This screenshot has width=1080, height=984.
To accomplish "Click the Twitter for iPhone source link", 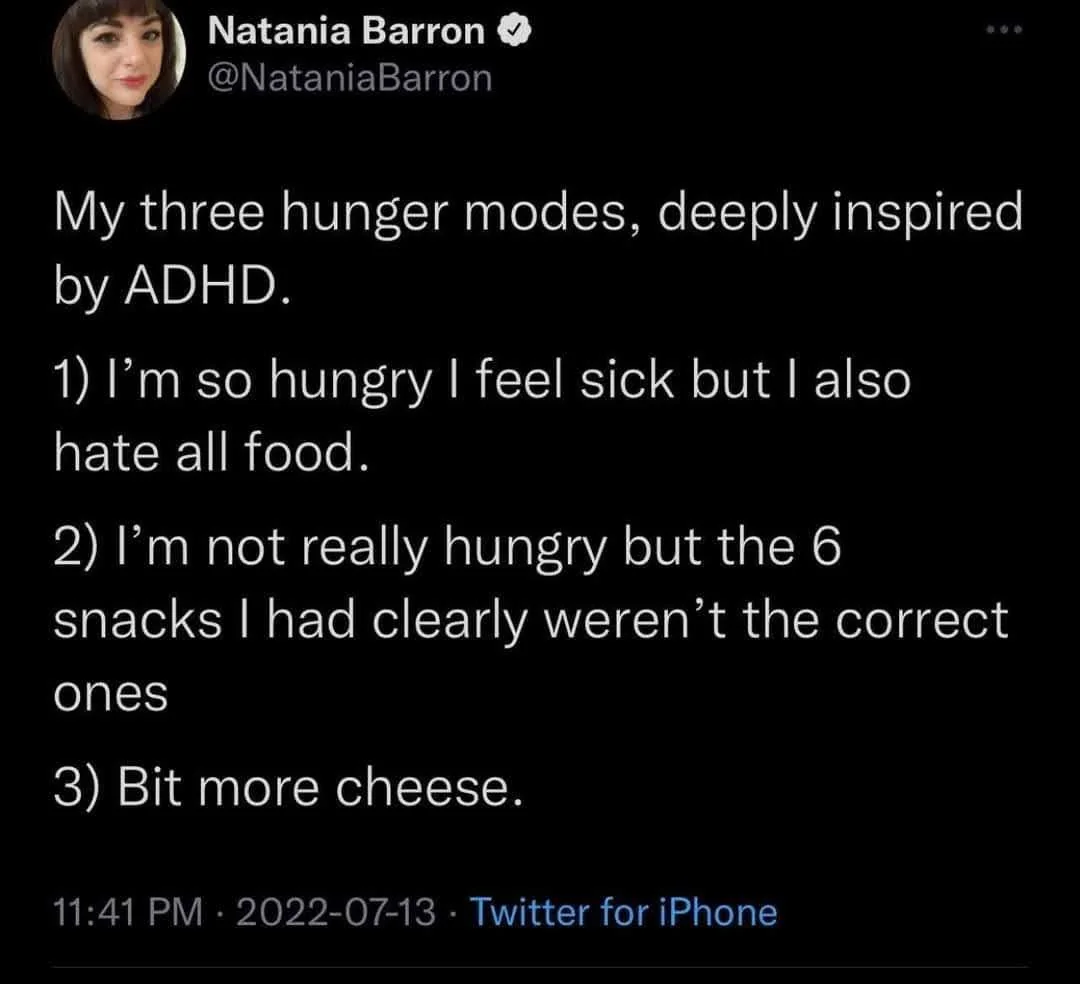I will pos(623,912).
